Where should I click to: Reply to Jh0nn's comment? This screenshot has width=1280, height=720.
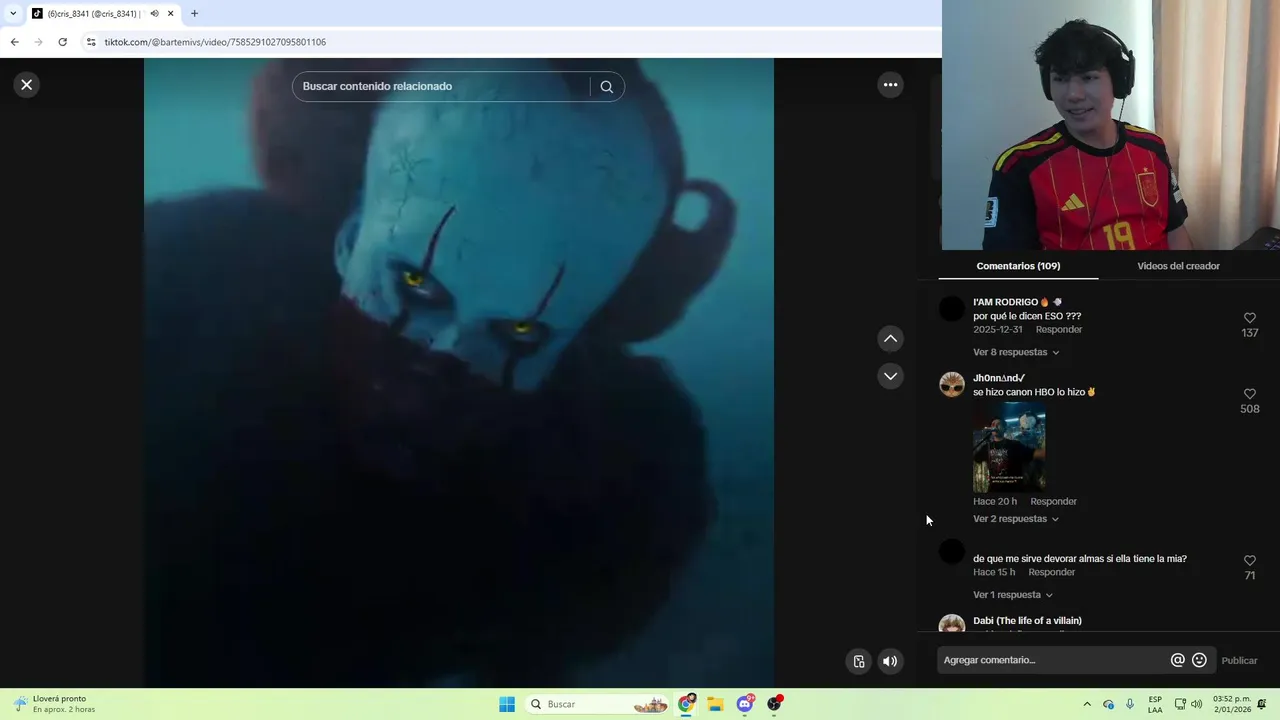(1053, 502)
